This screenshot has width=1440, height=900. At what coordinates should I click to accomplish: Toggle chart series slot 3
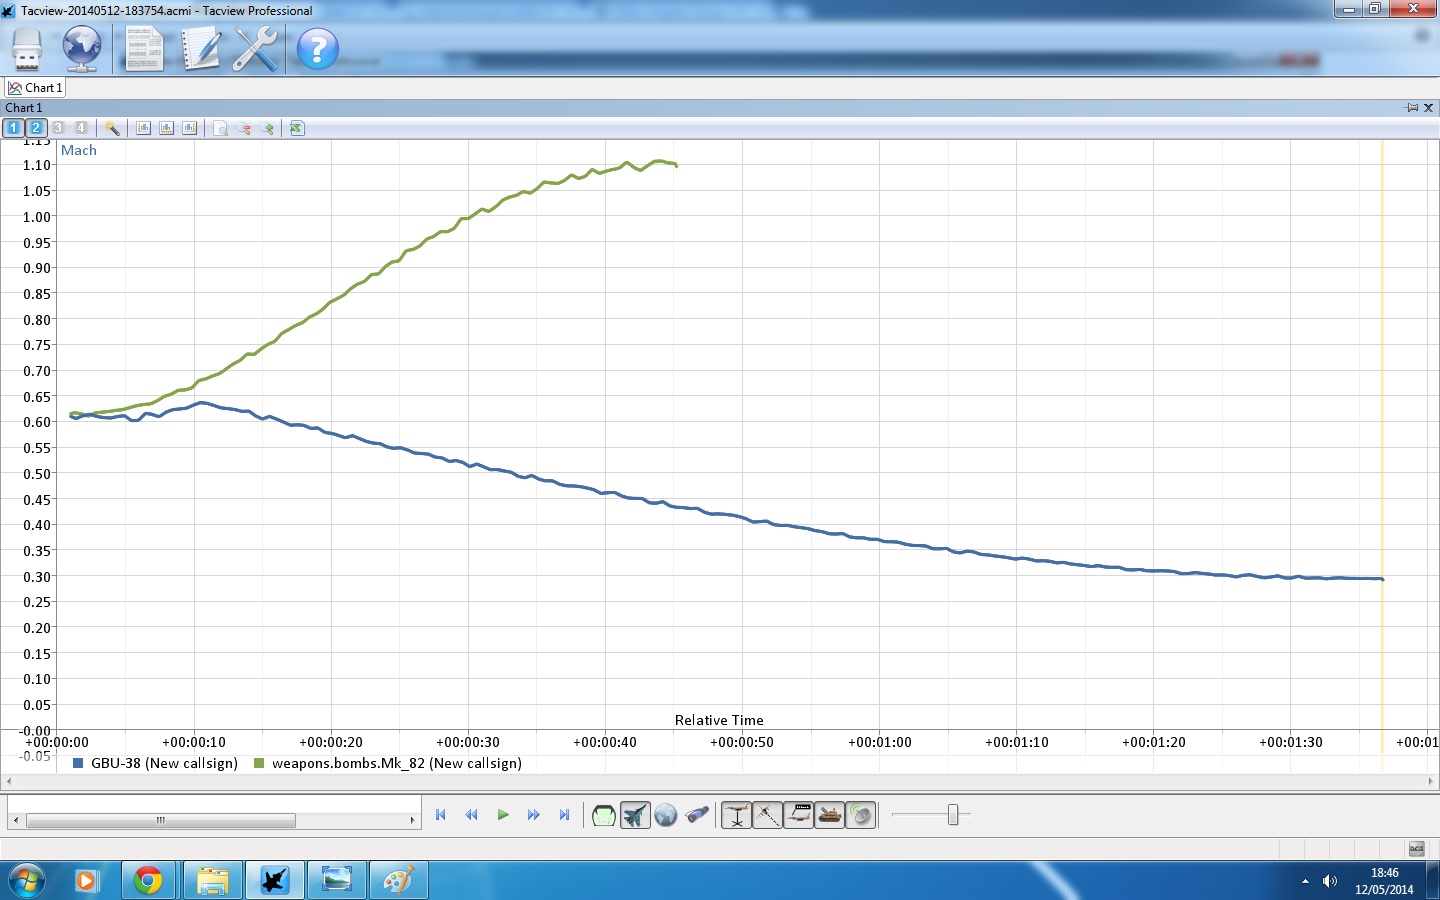[59, 128]
